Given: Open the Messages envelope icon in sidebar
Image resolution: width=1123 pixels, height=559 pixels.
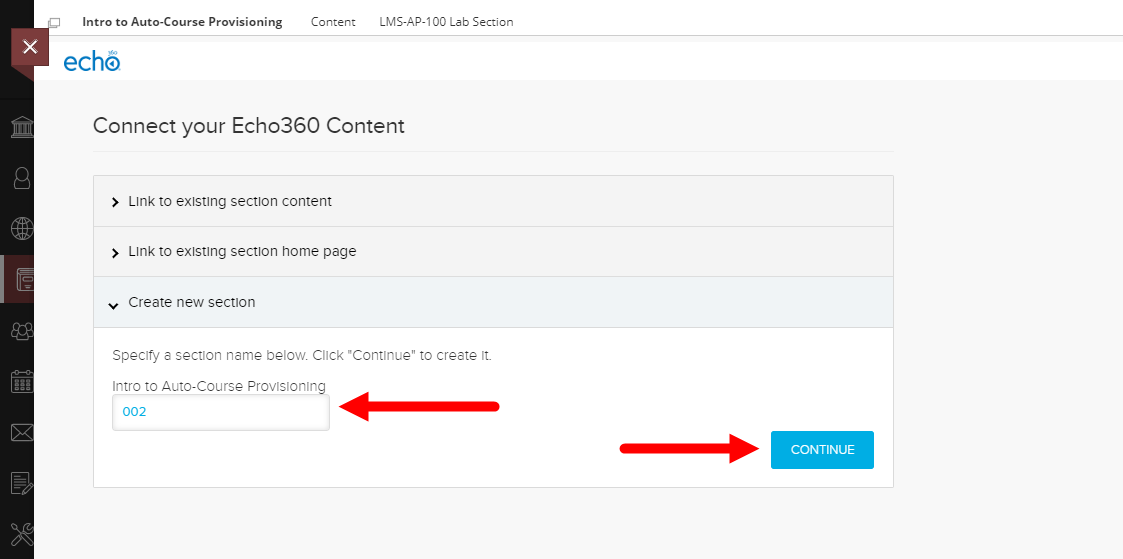Looking at the screenshot, I should point(22,432).
